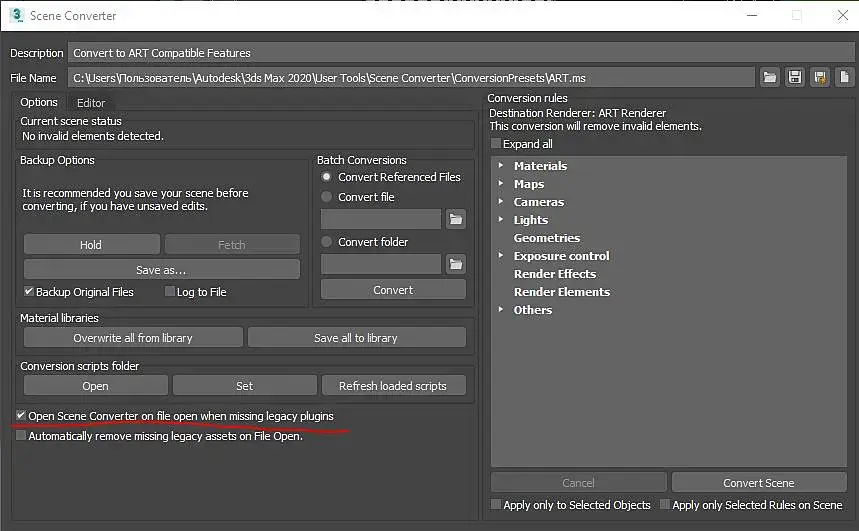Click Overwrite all from library
This screenshot has width=859, height=531.
[x=133, y=338]
